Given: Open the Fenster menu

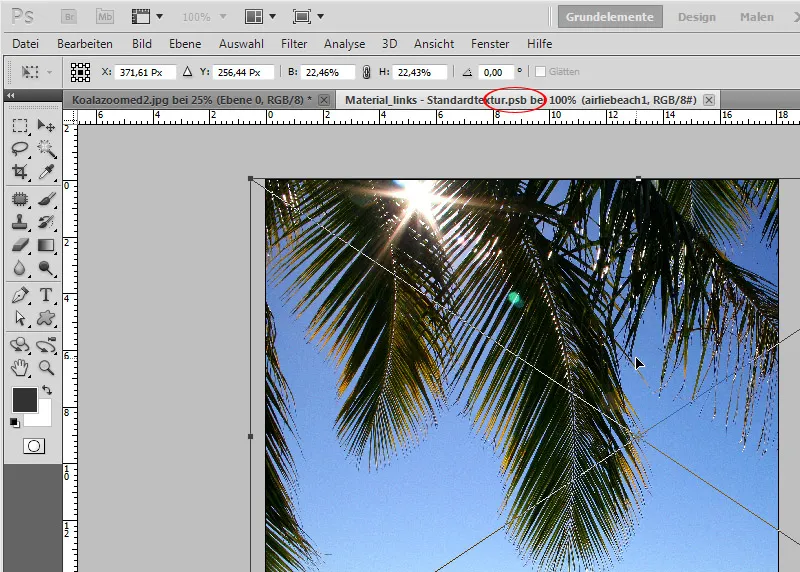Looking at the screenshot, I should (490, 44).
